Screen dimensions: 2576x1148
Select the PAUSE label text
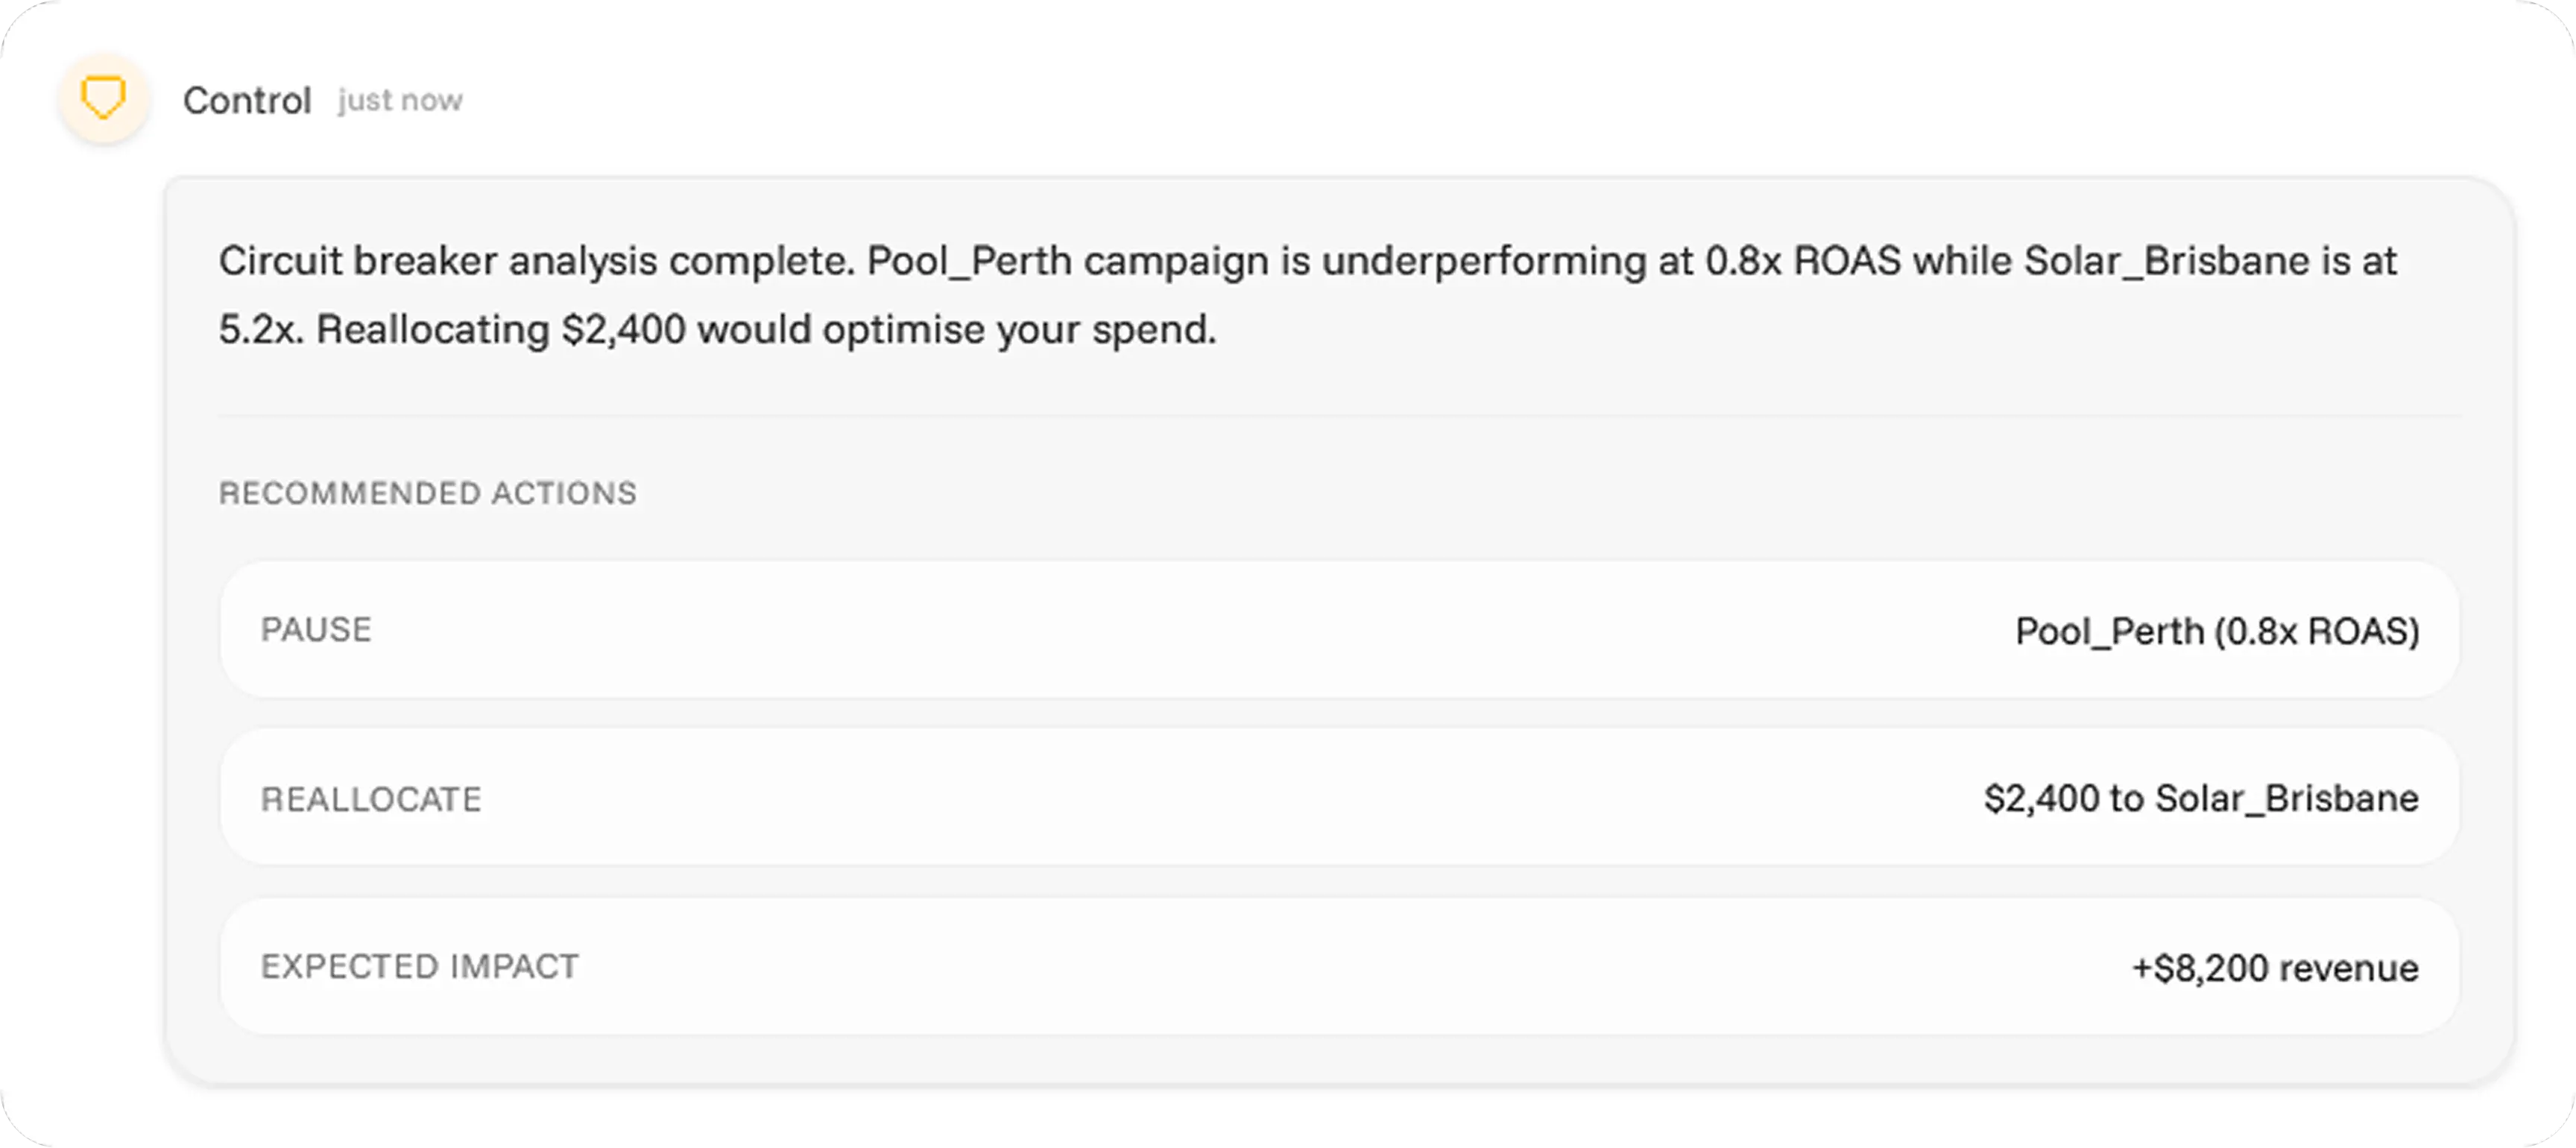(x=316, y=629)
